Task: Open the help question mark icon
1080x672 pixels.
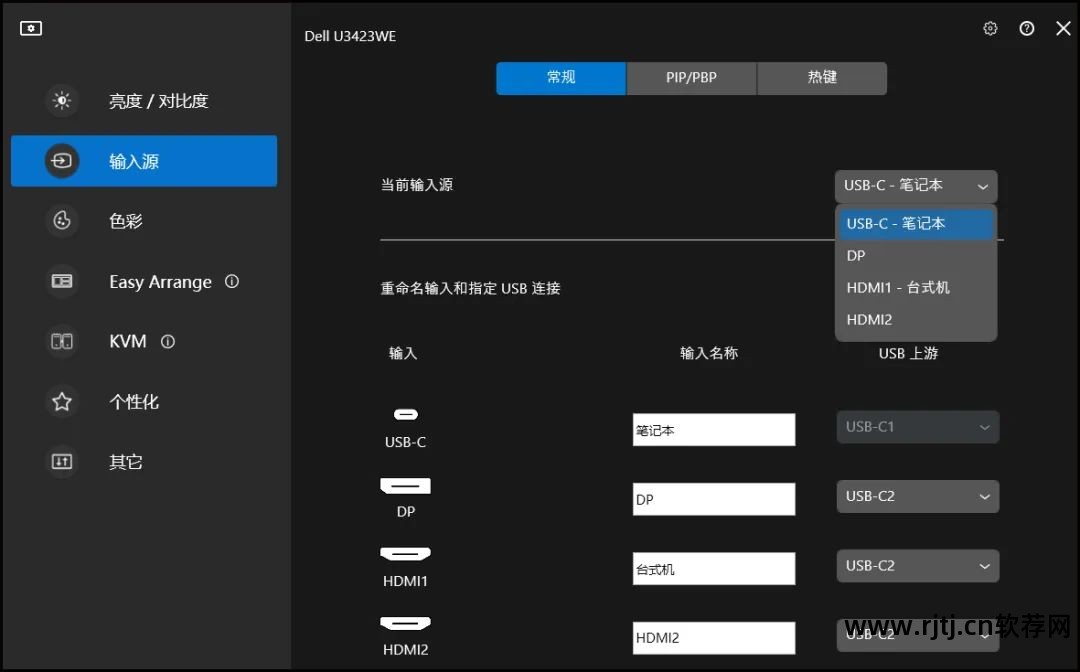Action: 1026,29
